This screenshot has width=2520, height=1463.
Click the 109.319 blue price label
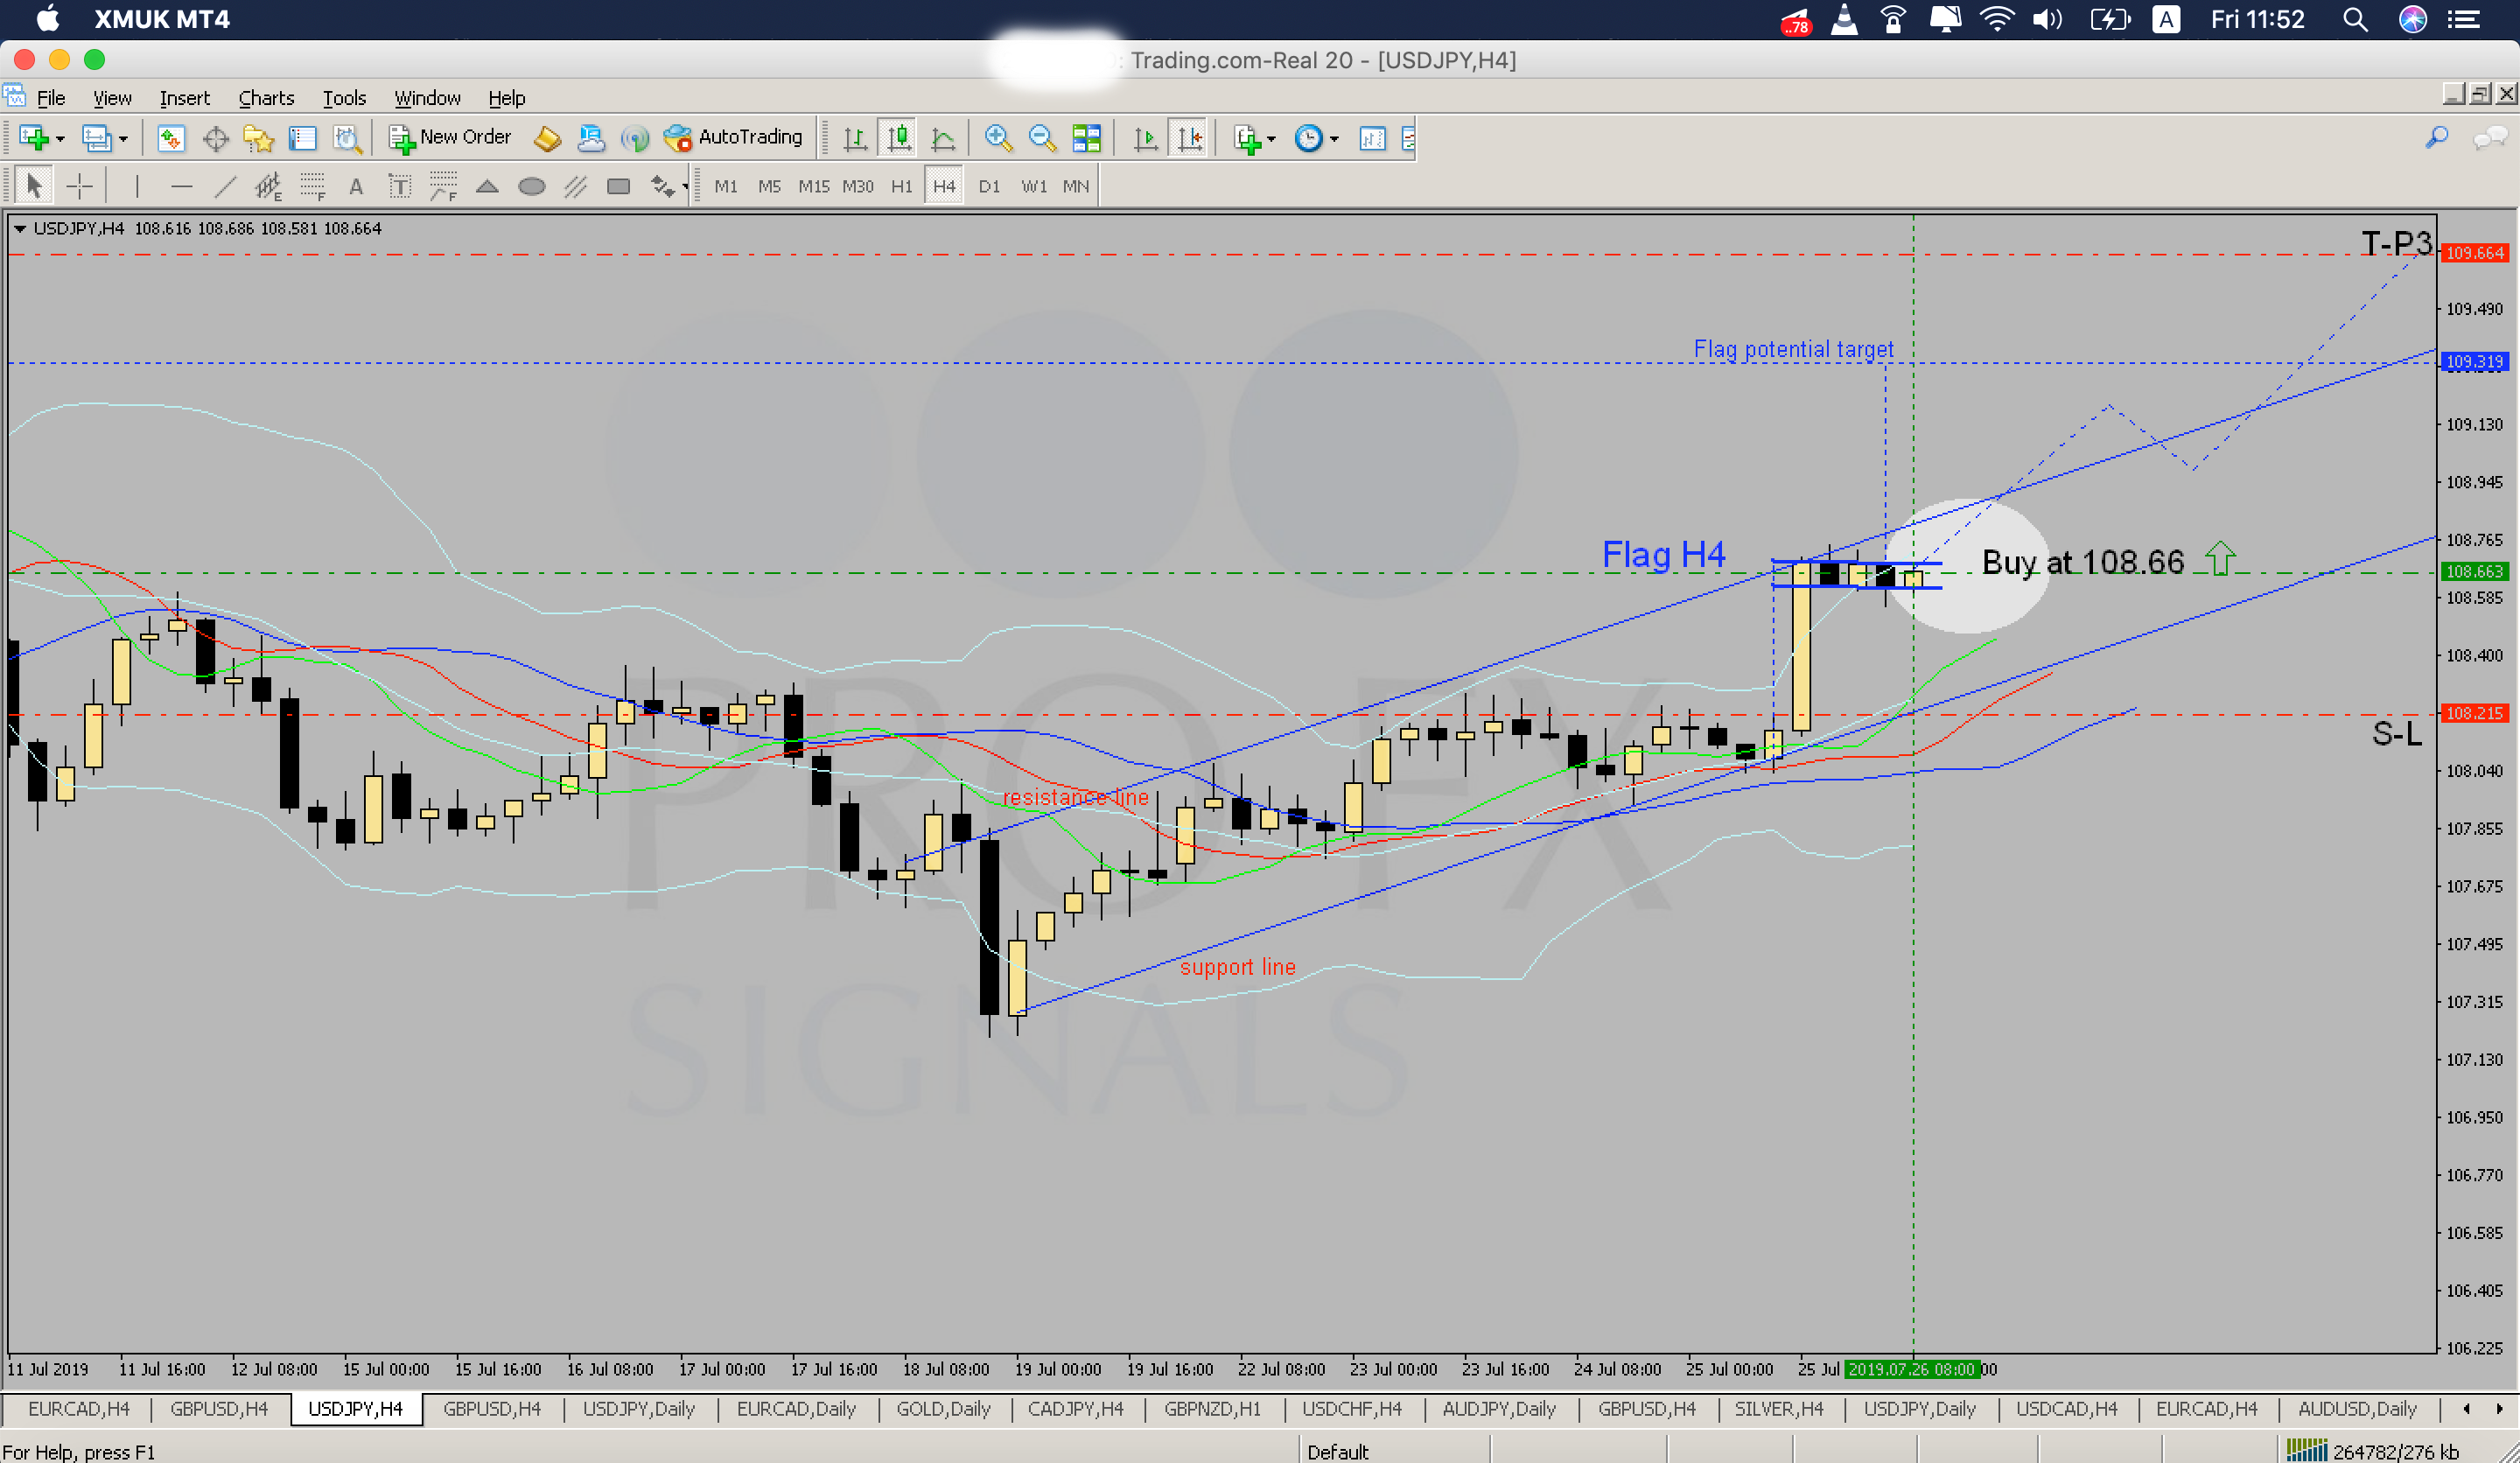[x=2474, y=362]
